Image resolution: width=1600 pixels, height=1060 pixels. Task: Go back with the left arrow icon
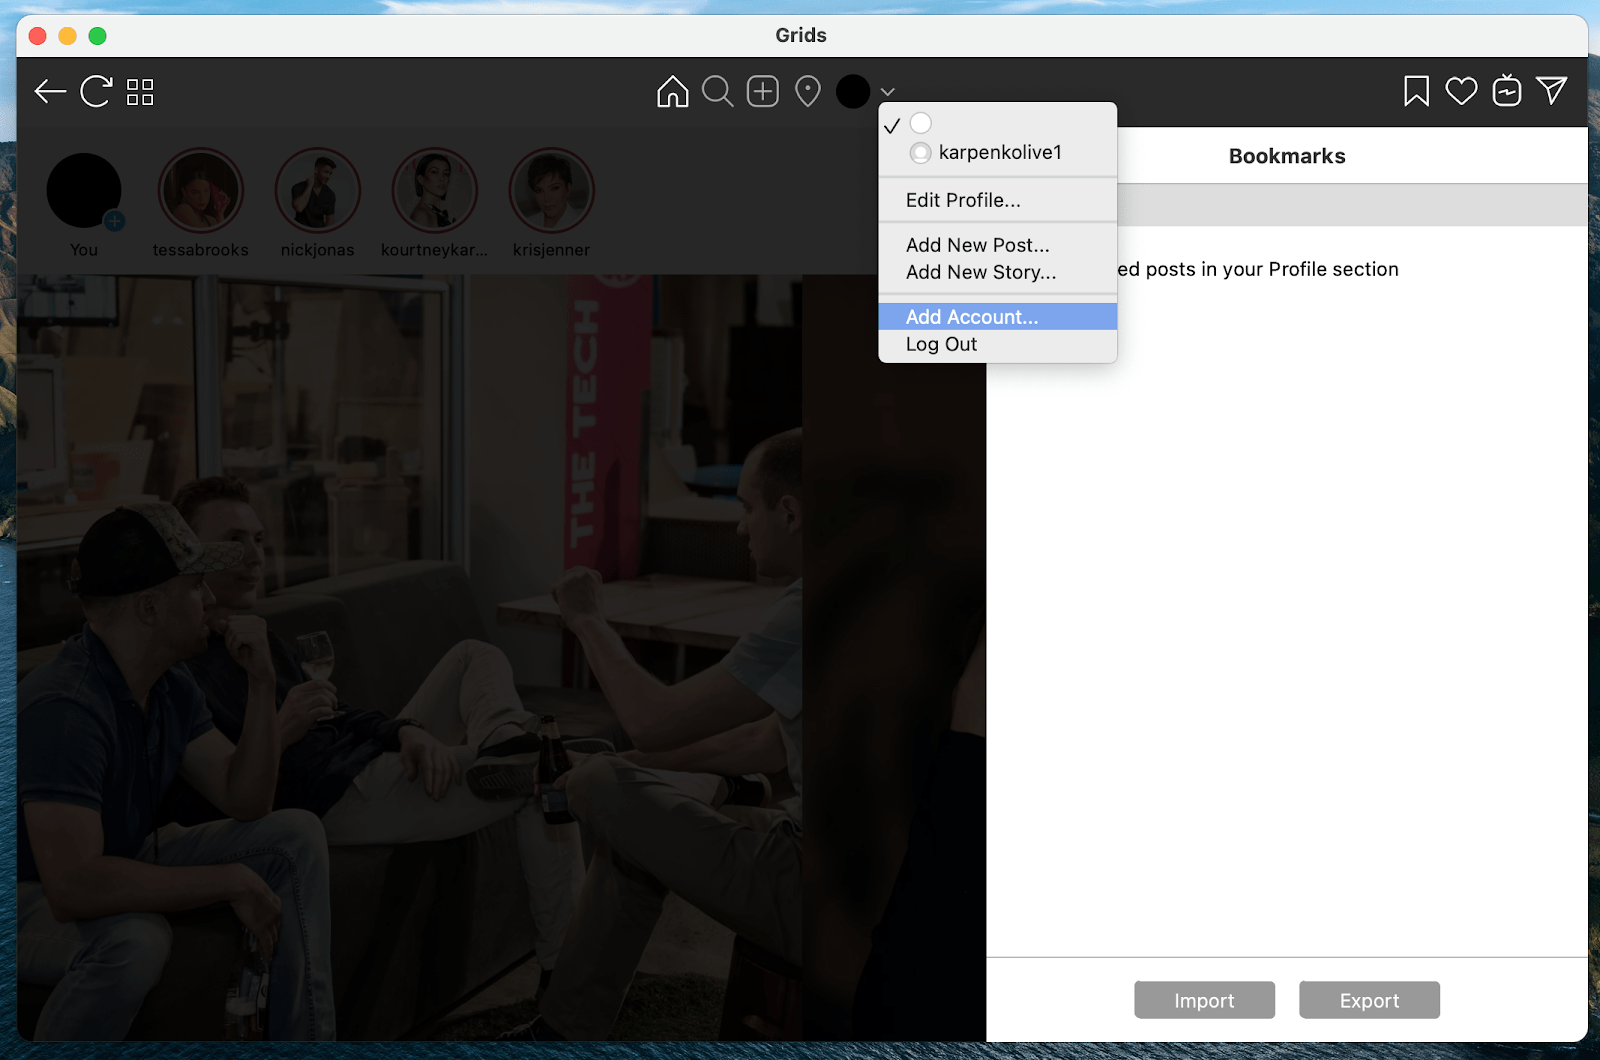[x=49, y=92]
